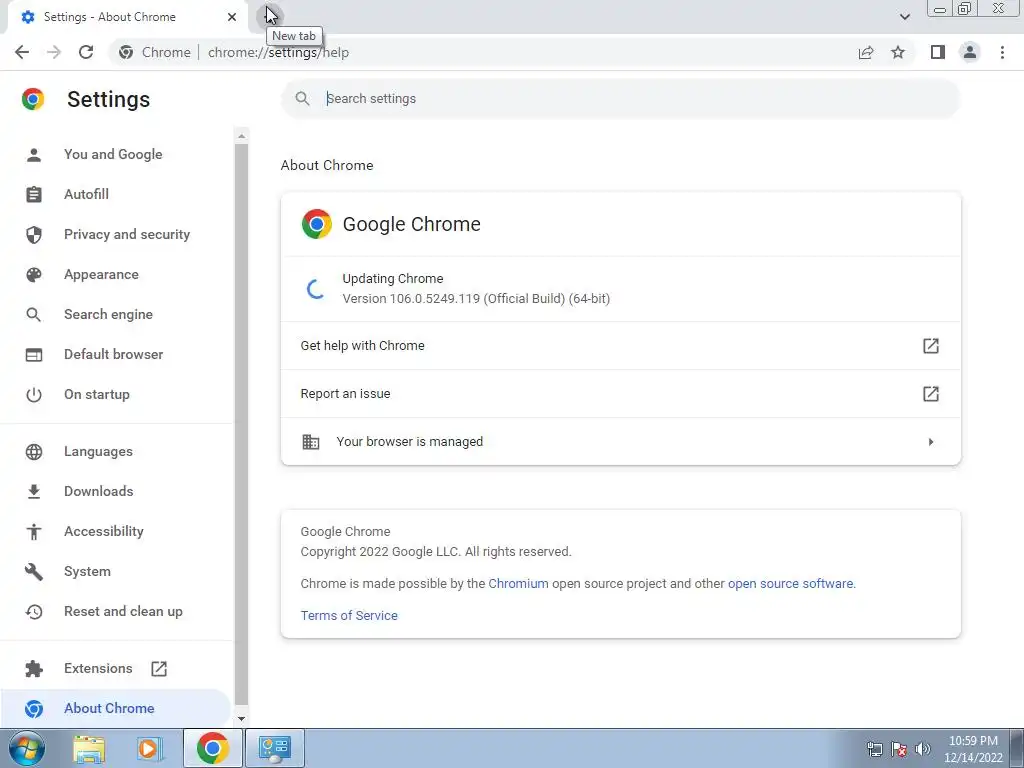Click Report an issue row
This screenshot has width=1024, height=768.
tap(620, 394)
